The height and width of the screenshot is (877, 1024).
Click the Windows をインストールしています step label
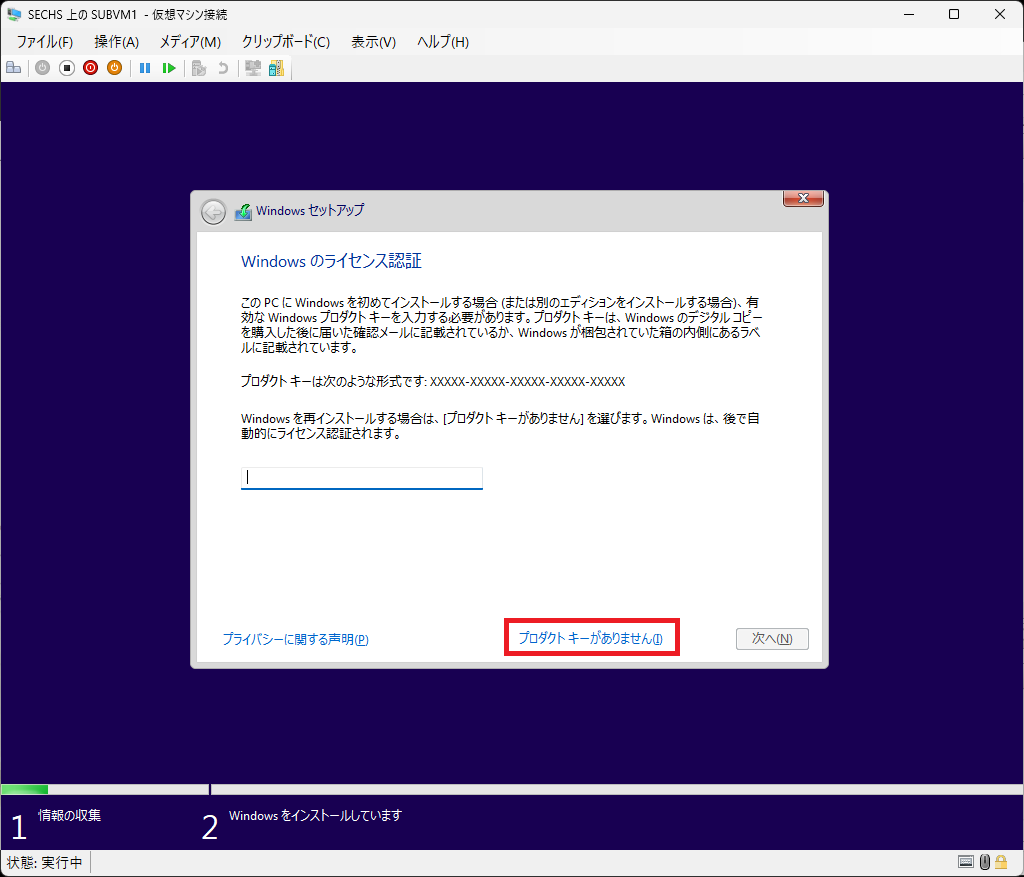pos(315,815)
